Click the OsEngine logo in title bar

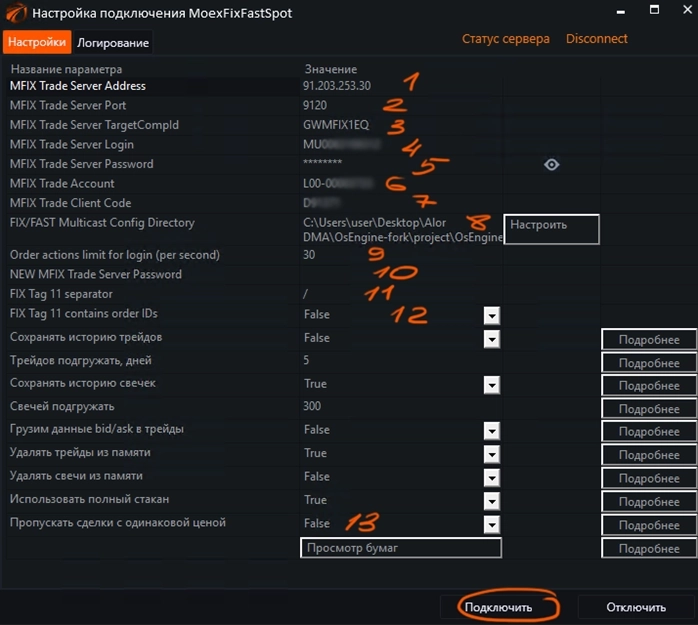click(16, 12)
